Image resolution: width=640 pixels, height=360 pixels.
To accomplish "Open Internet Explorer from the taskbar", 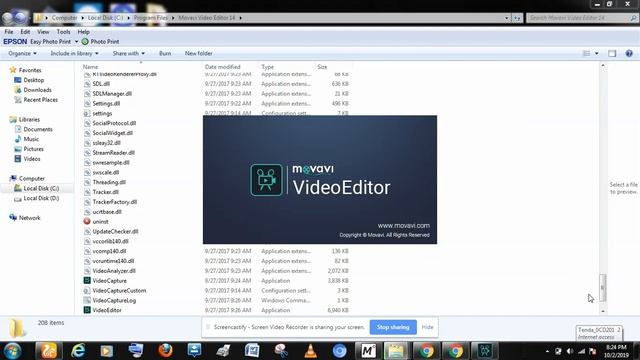I will [x=78, y=351].
